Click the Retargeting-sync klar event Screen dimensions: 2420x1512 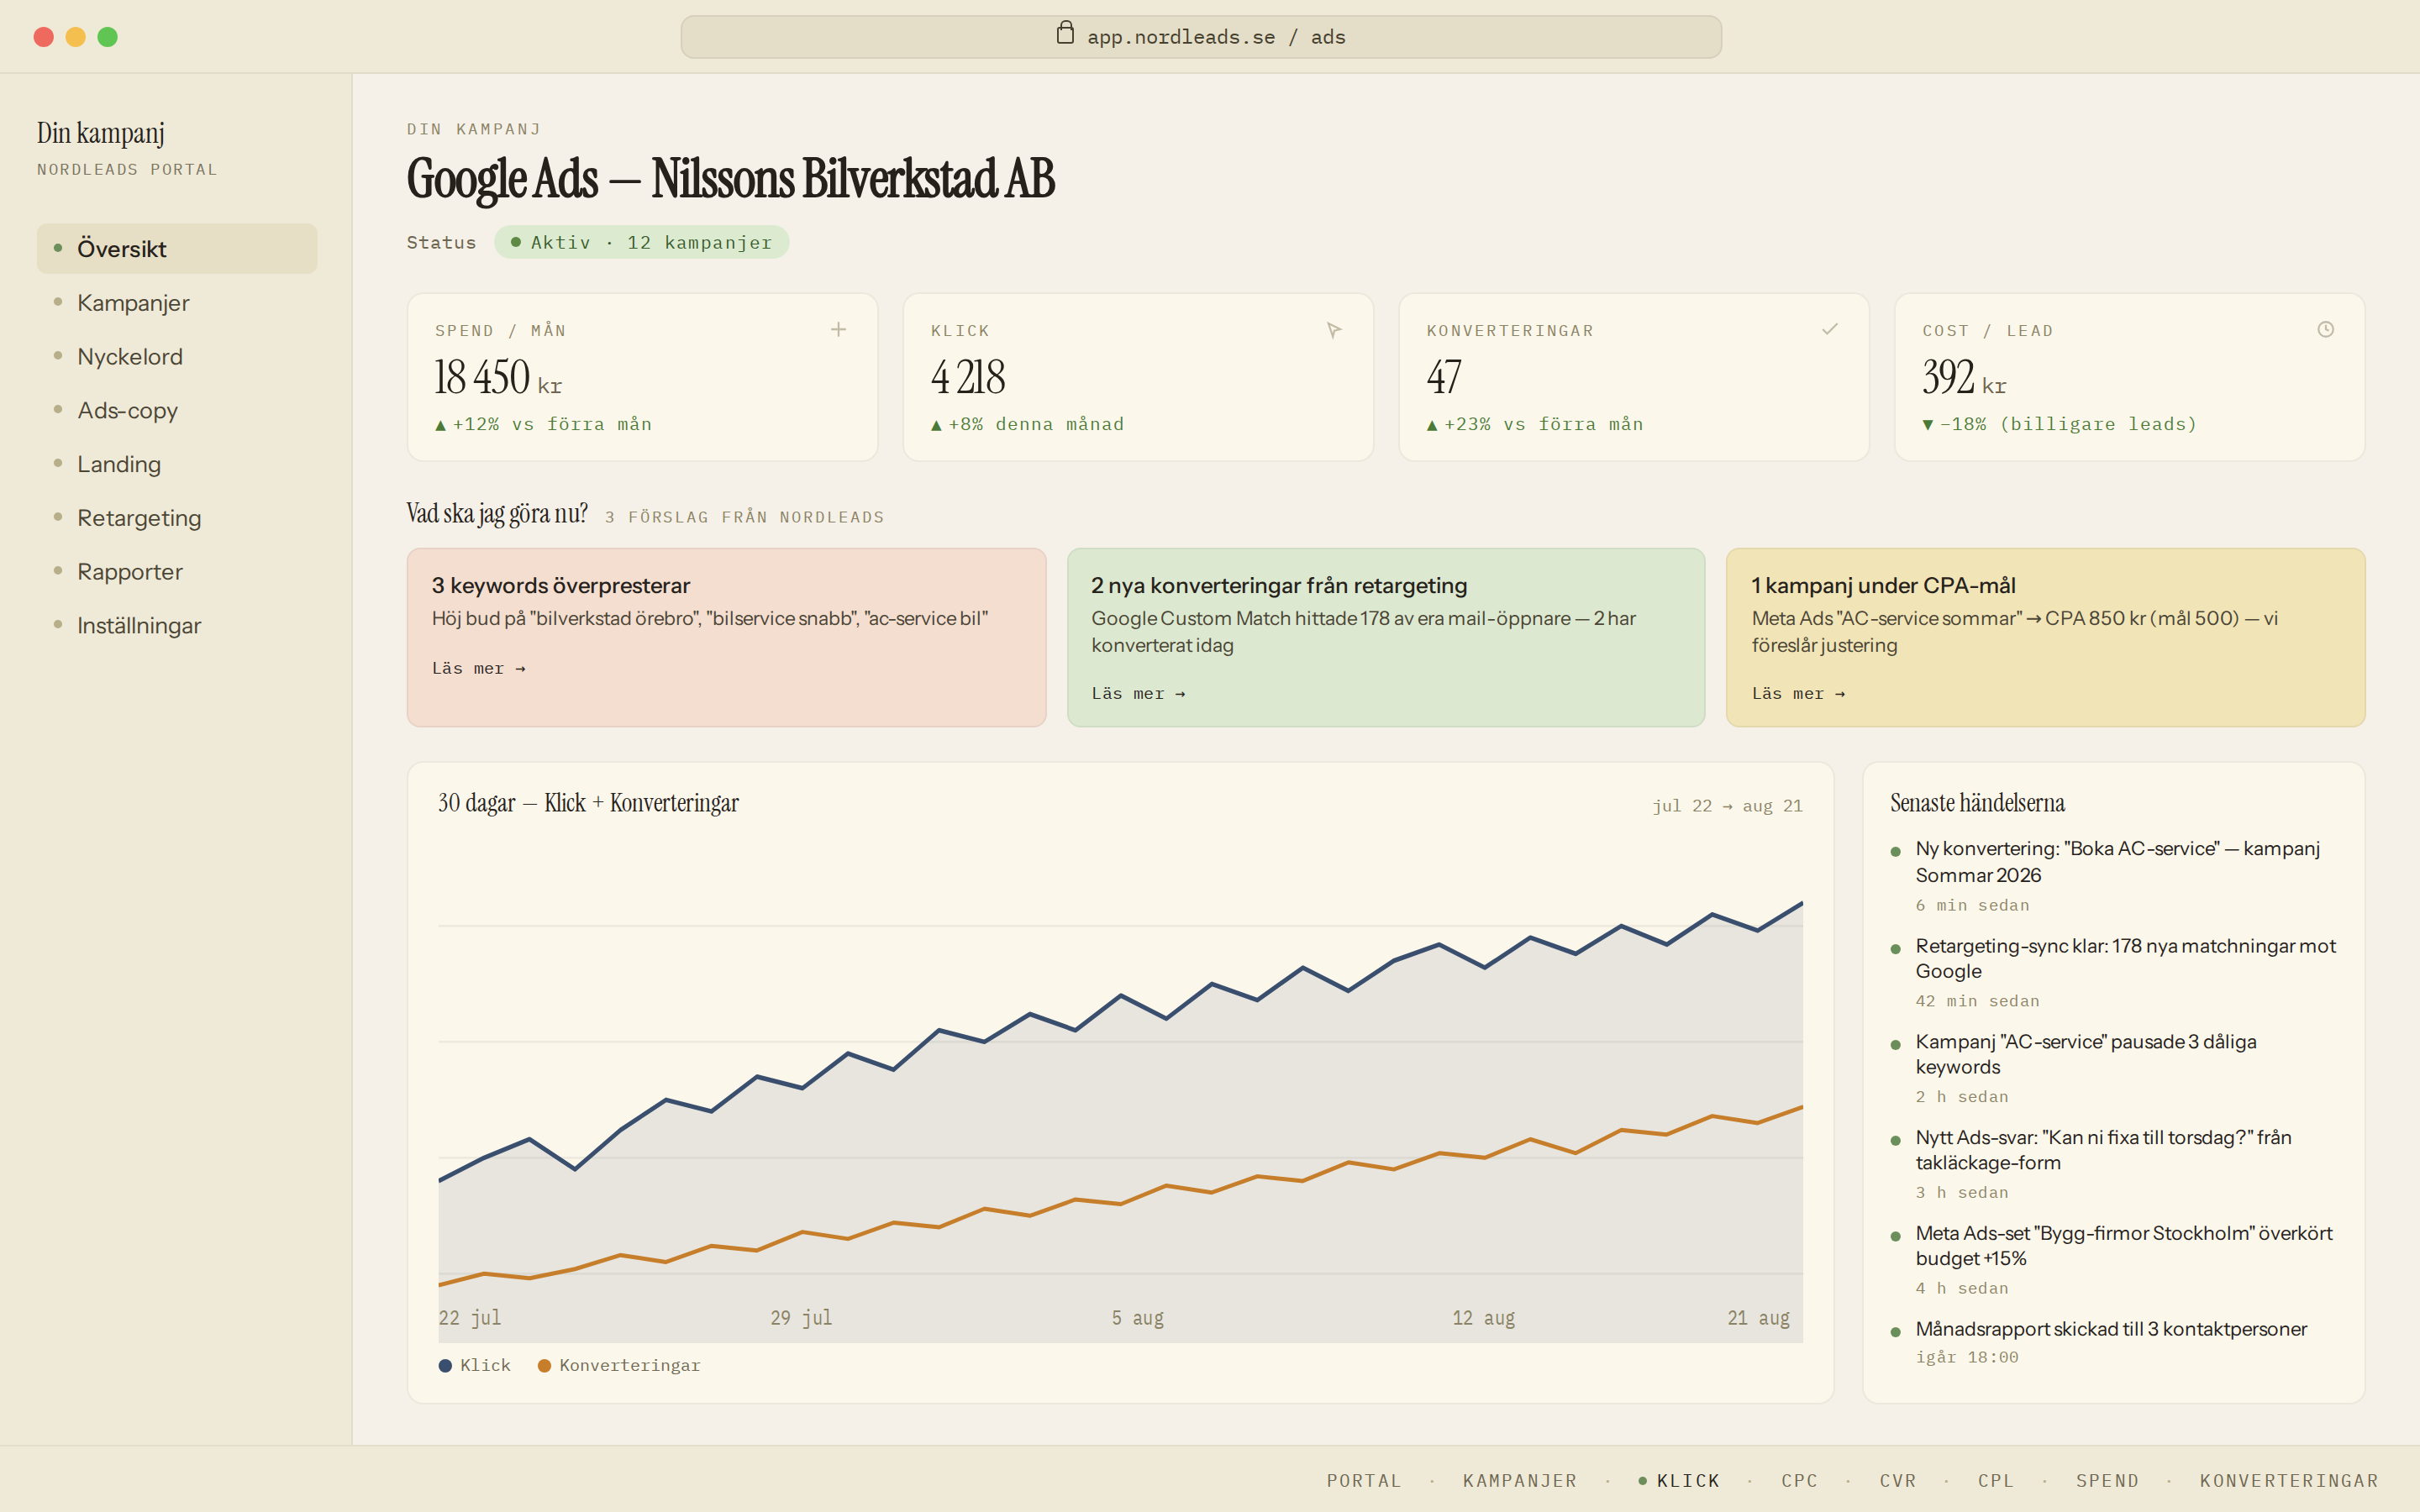click(2116, 972)
